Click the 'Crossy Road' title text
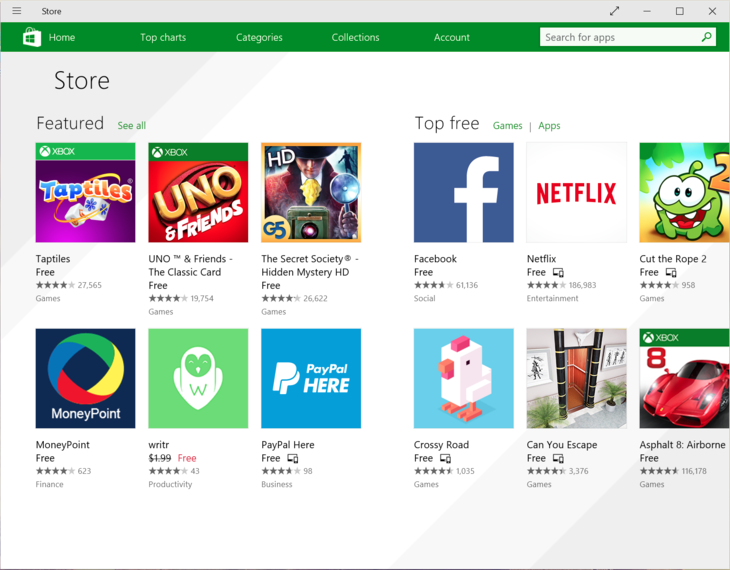The height and width of the screenshot is (570, 730). coord(441,445)
